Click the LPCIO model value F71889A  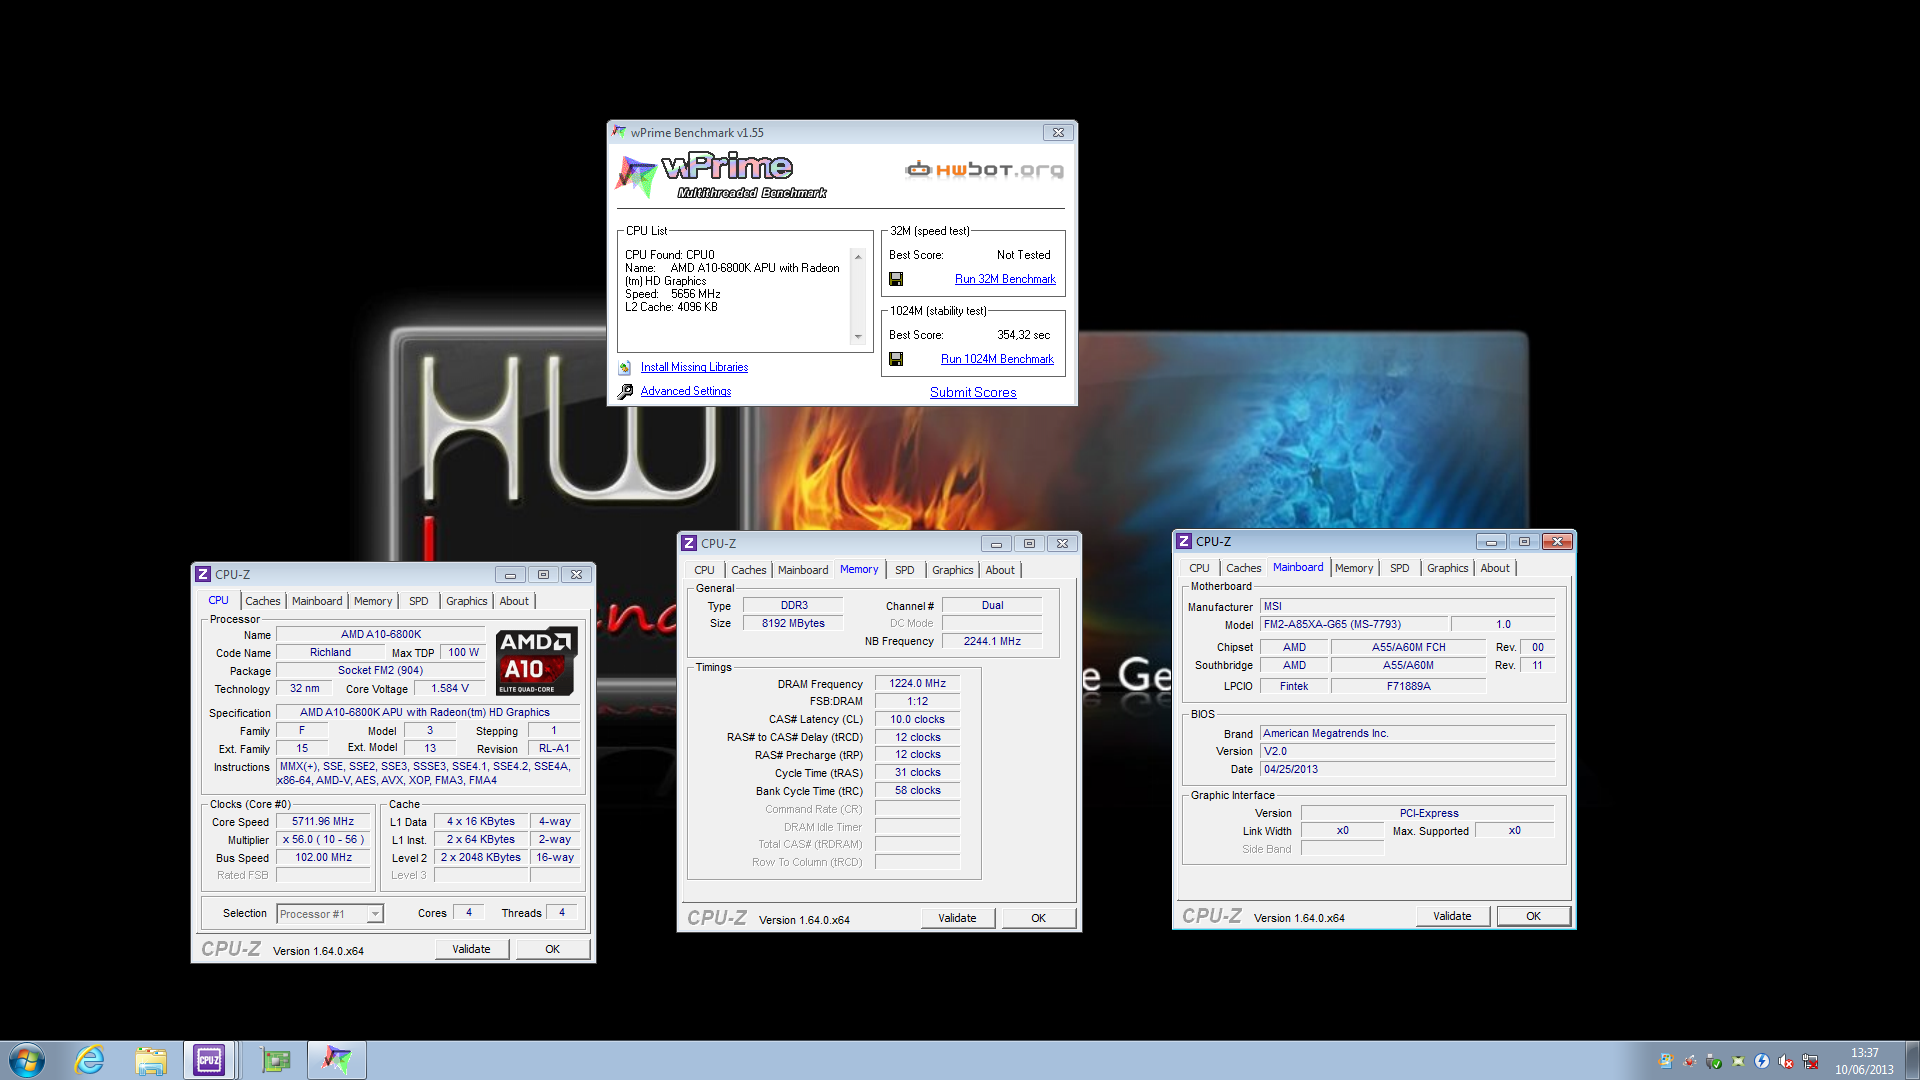[x=1408, y=686]
